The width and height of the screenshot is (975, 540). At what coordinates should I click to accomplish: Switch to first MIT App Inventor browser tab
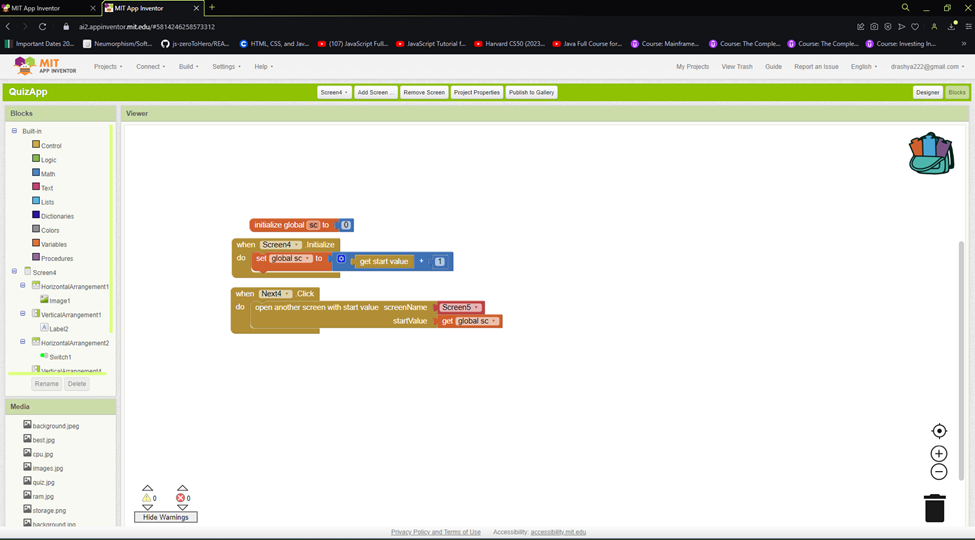(x=49, y=8)
